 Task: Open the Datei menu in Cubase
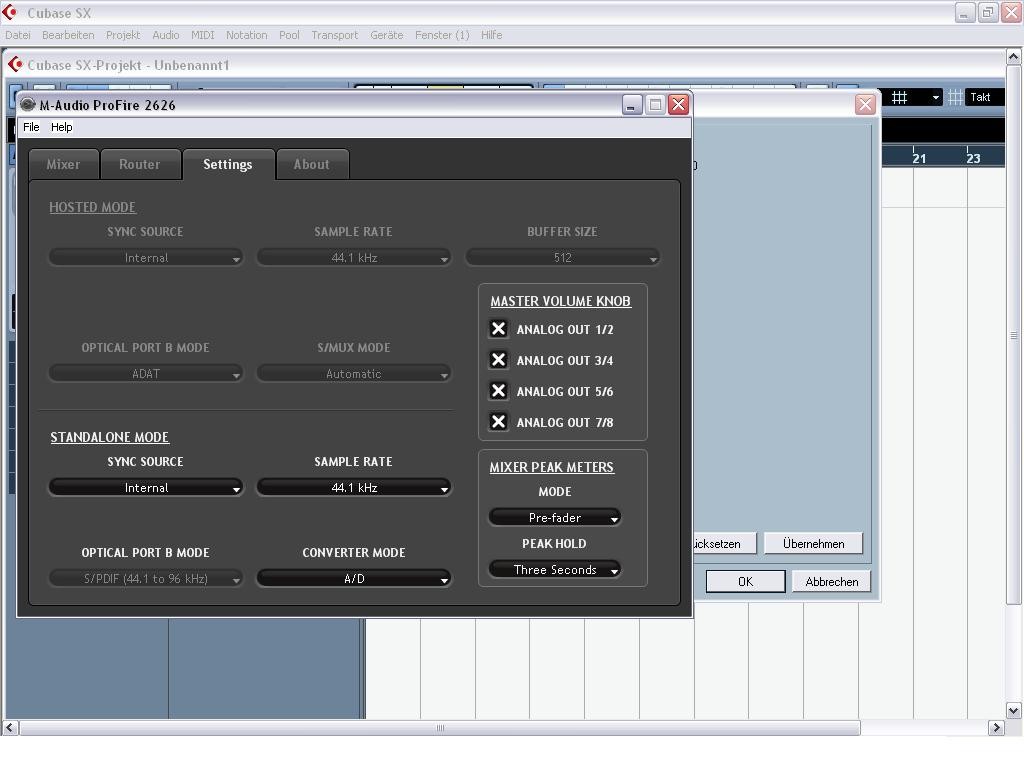pos(18,35)
